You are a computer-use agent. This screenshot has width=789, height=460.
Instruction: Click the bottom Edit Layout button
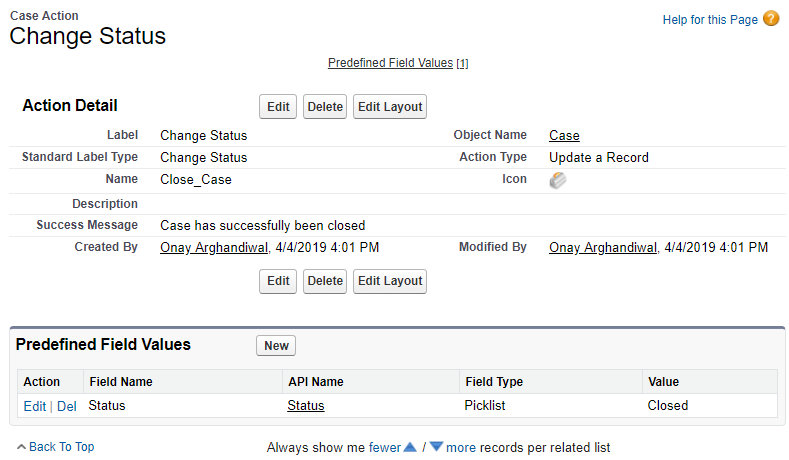pos(390,281)
